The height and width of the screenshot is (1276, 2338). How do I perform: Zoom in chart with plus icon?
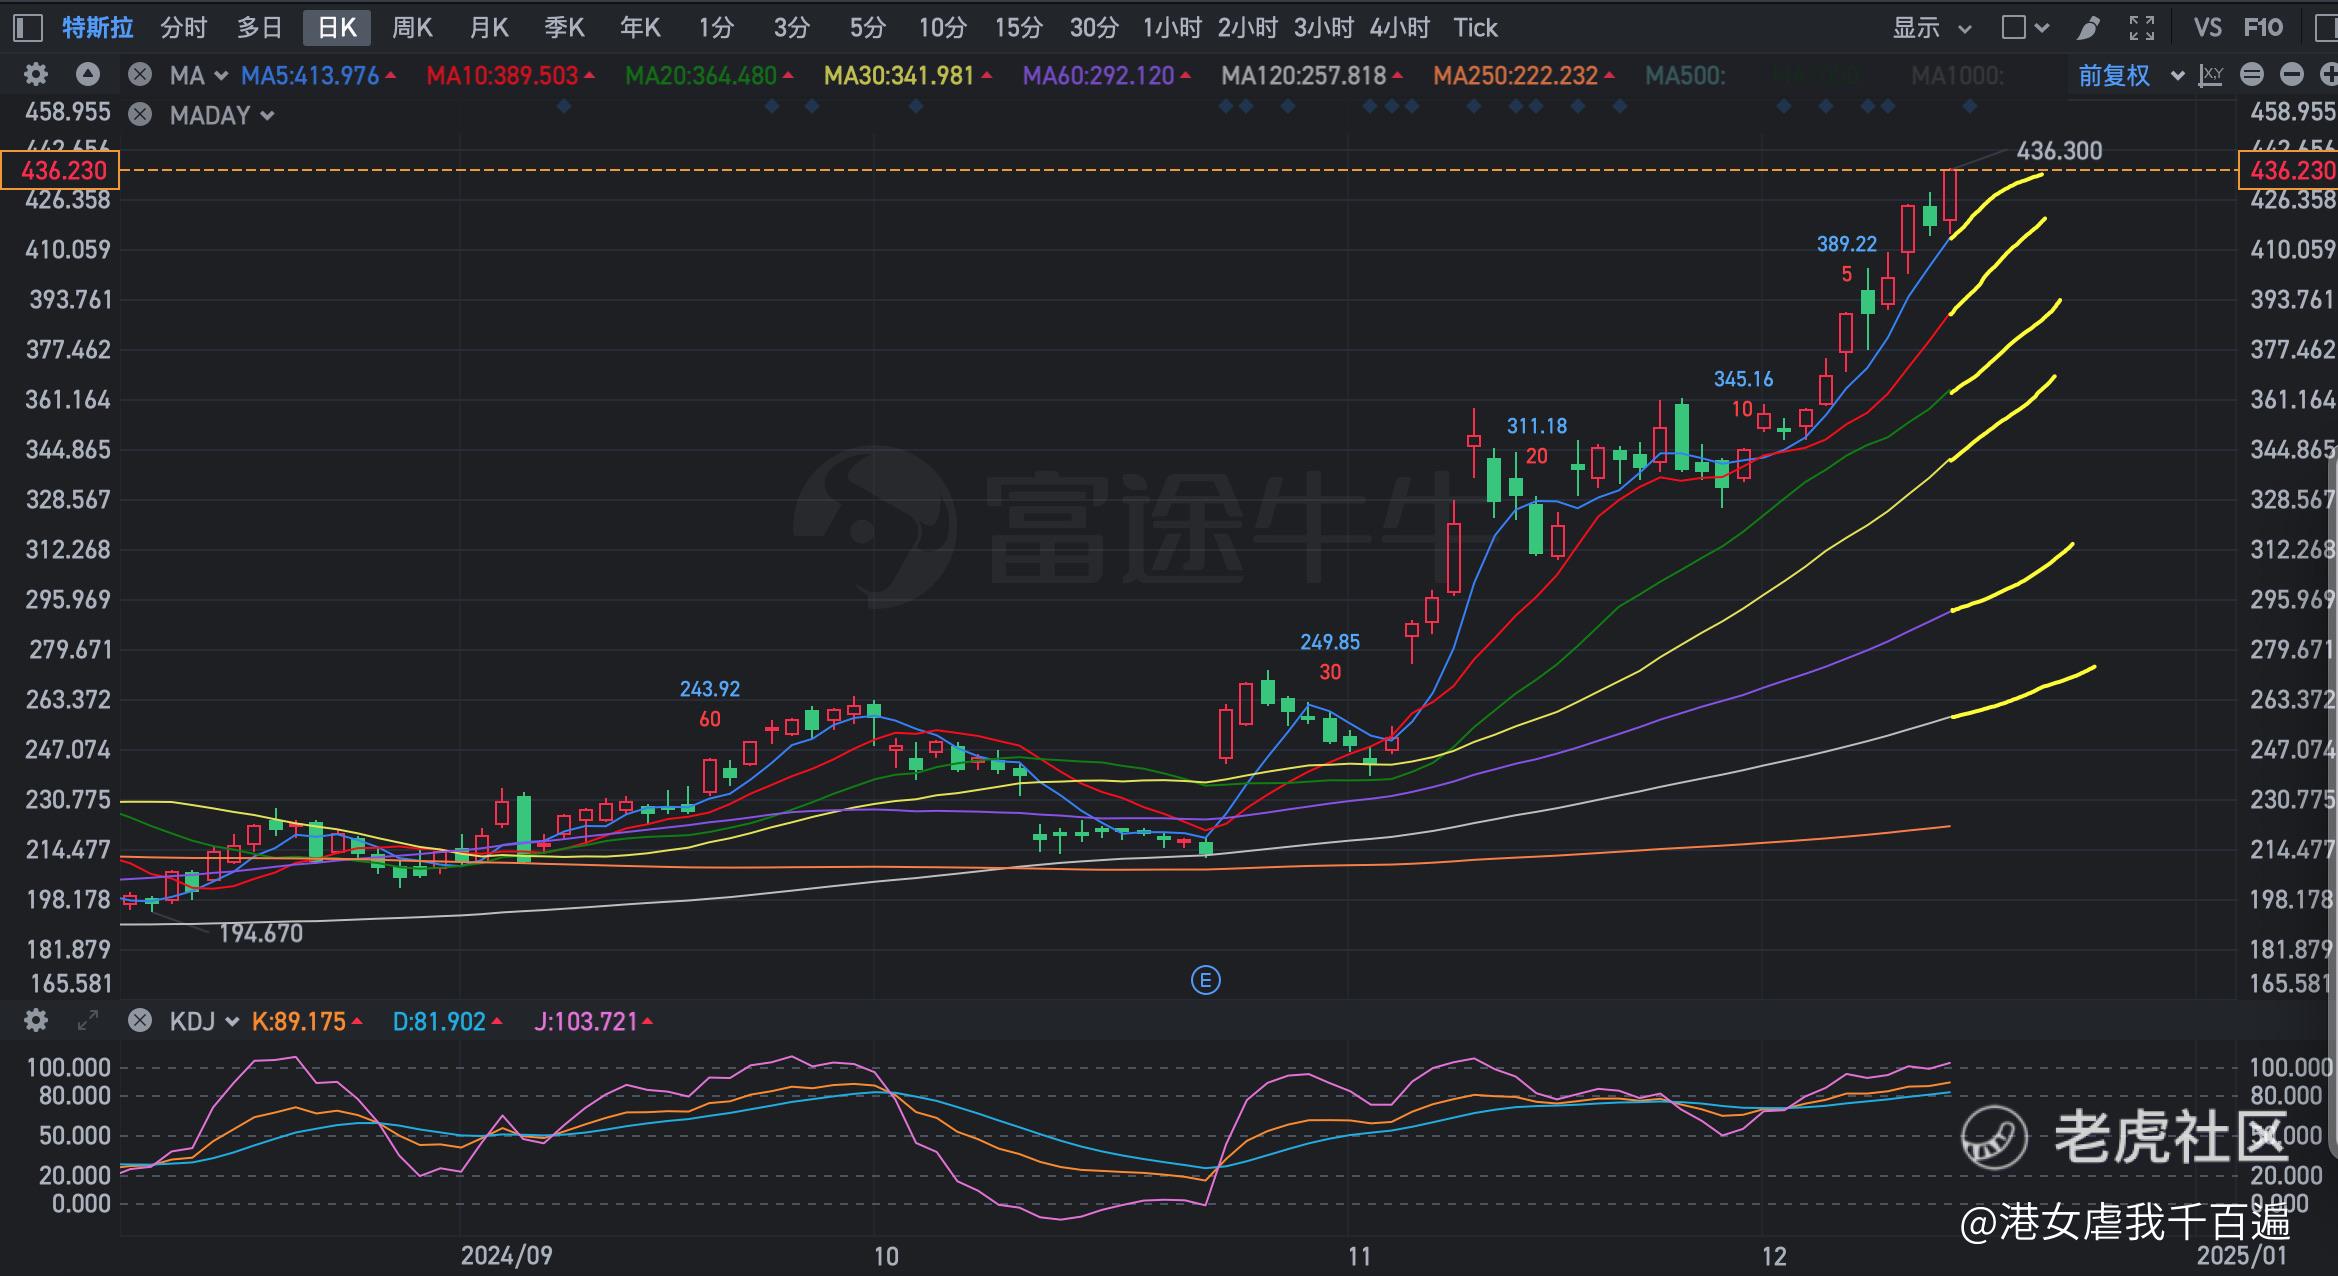[x=2328, y=75]
